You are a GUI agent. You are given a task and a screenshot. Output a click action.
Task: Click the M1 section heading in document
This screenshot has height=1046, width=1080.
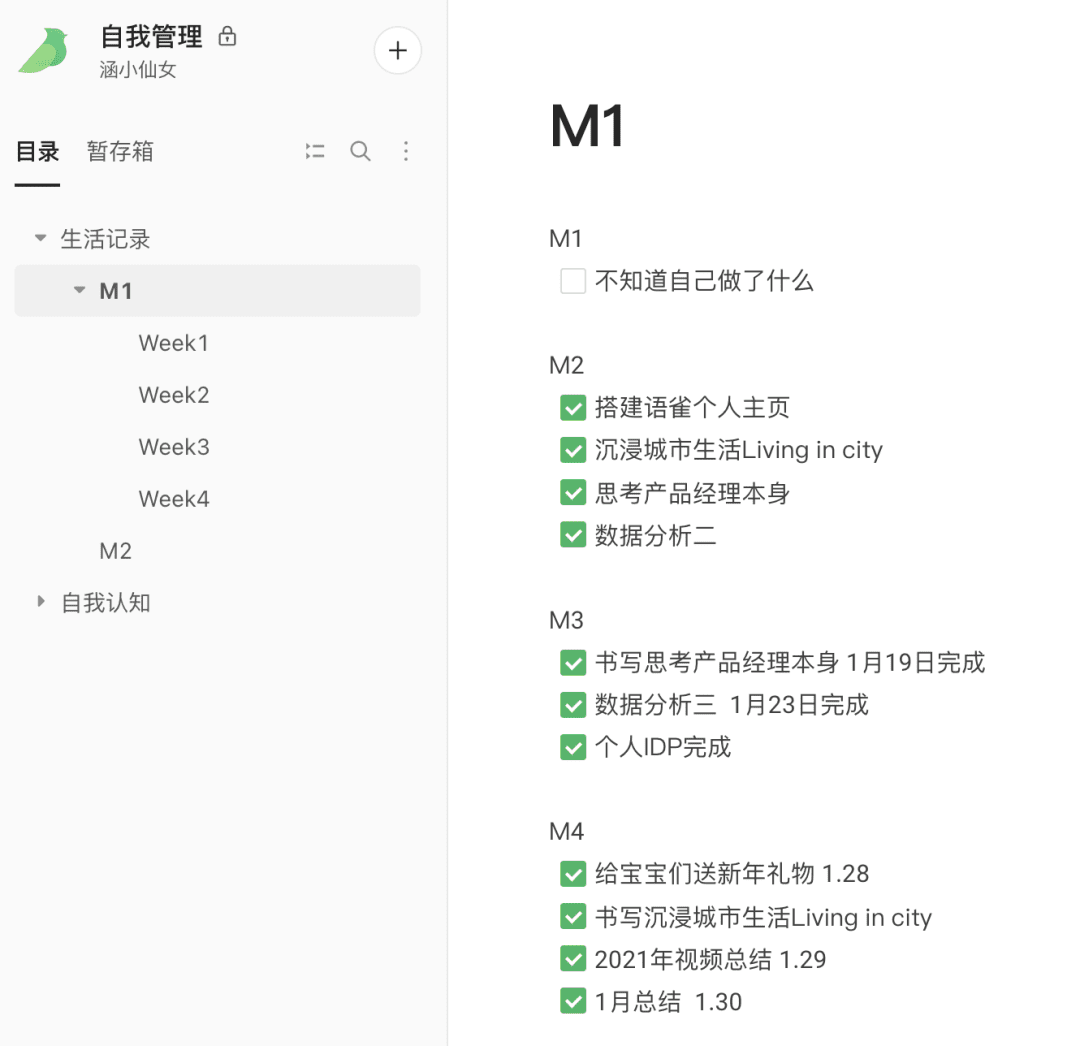tap(566, 239)
